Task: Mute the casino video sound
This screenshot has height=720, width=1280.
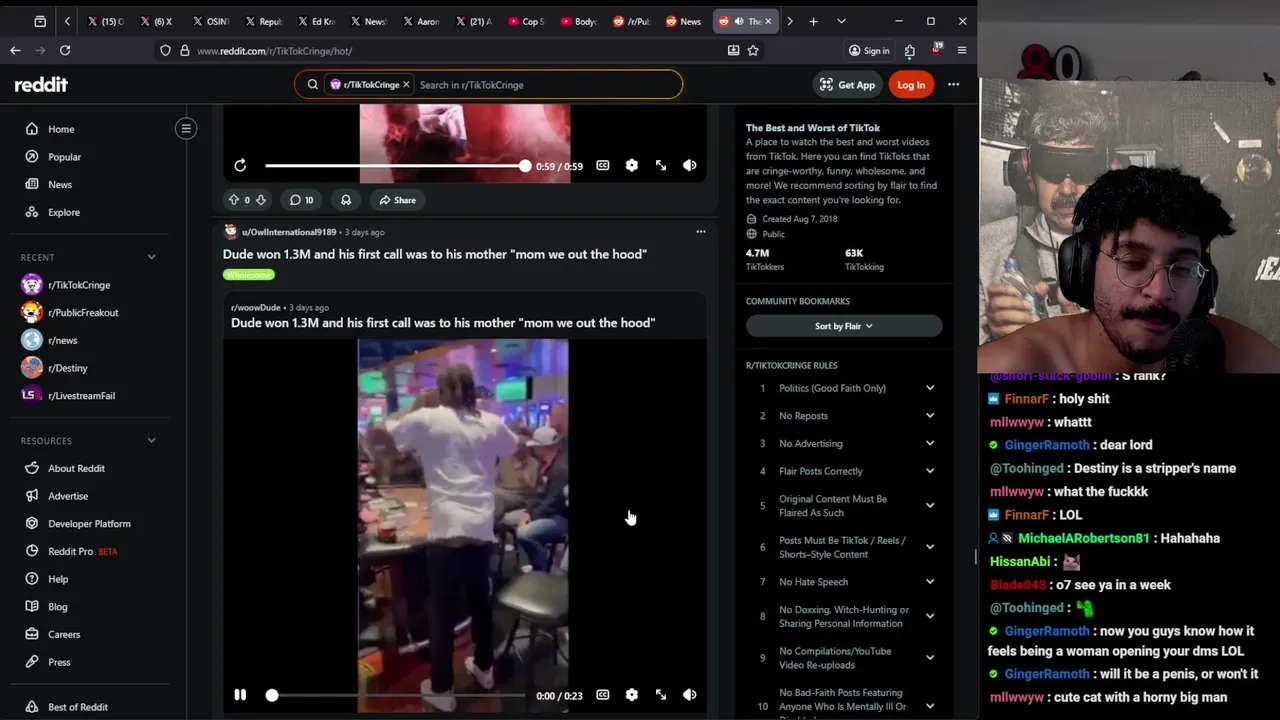Action: (690, 695)
